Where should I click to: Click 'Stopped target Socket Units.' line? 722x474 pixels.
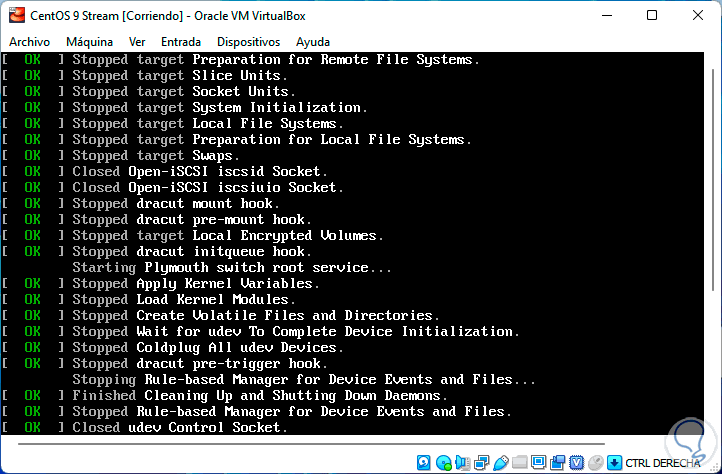(x=184, y=91)
